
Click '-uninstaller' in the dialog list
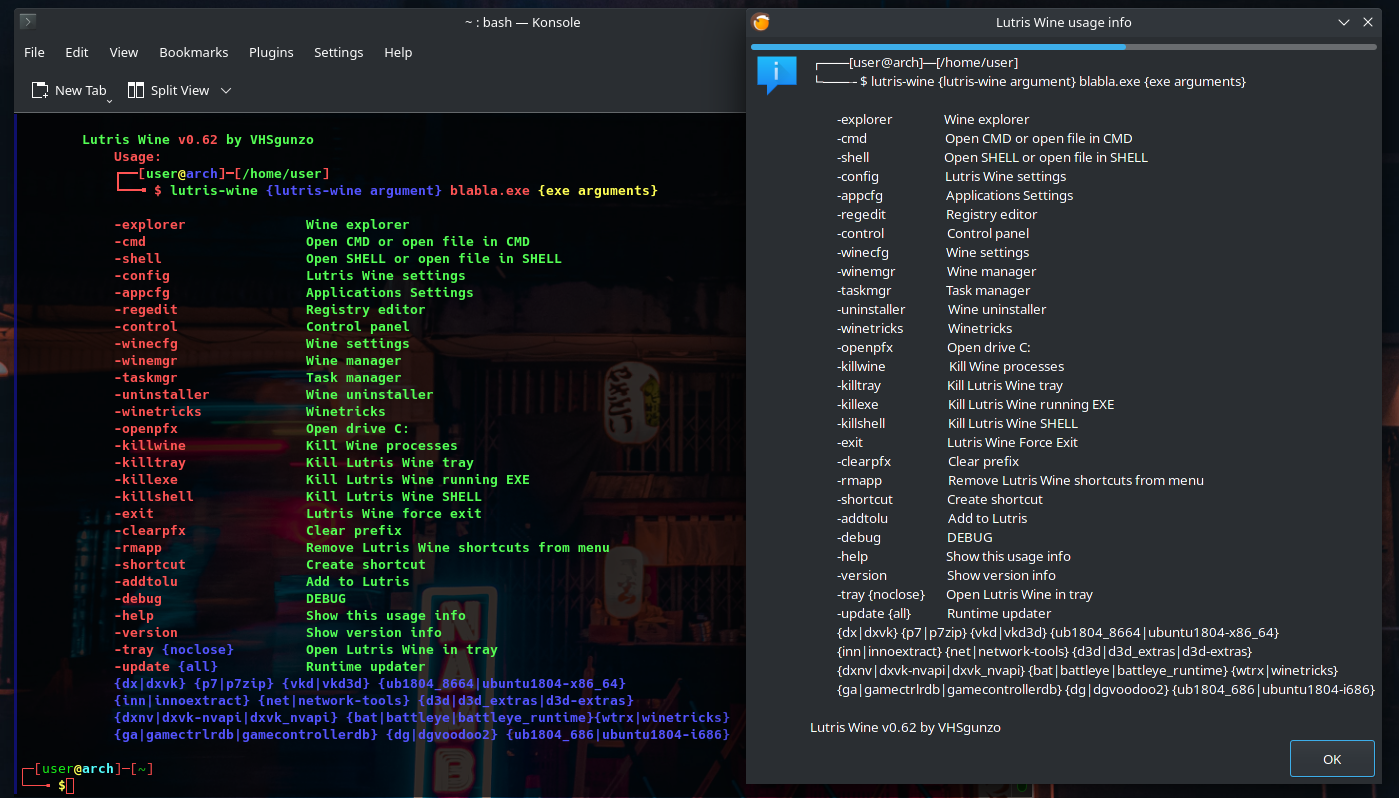[871, 309]
